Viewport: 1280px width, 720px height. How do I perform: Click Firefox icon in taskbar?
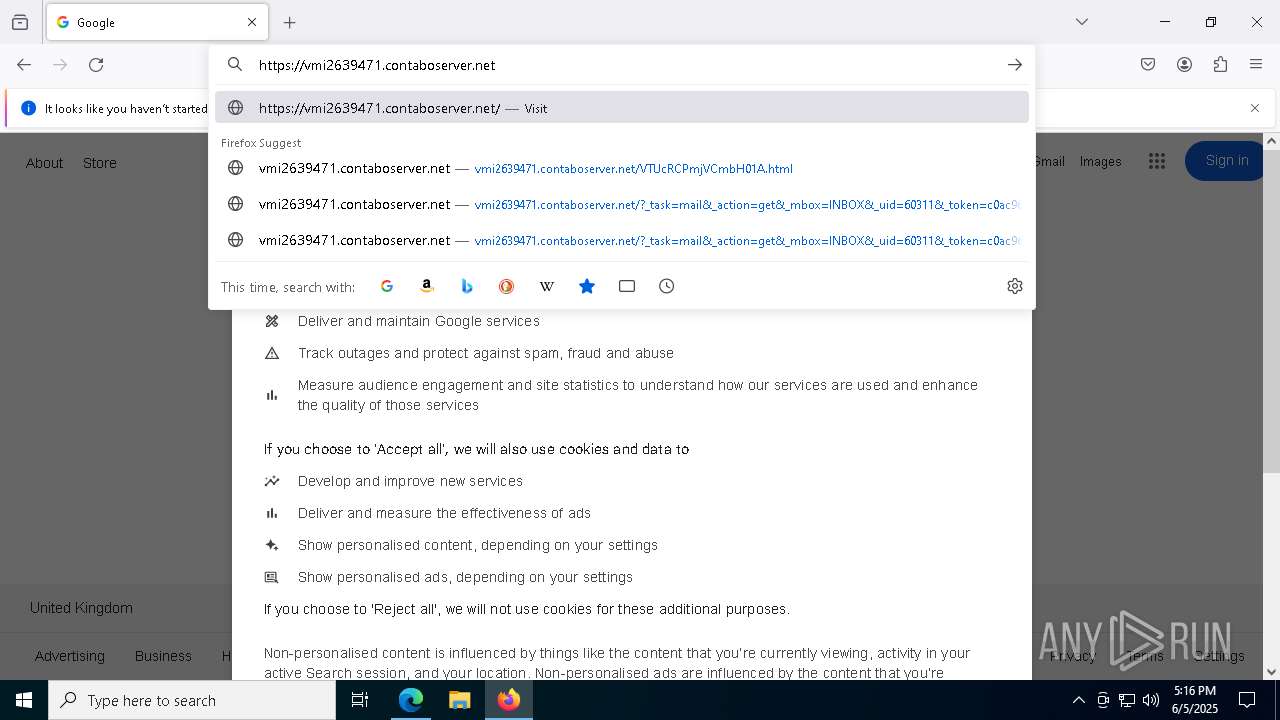(509, 700)
